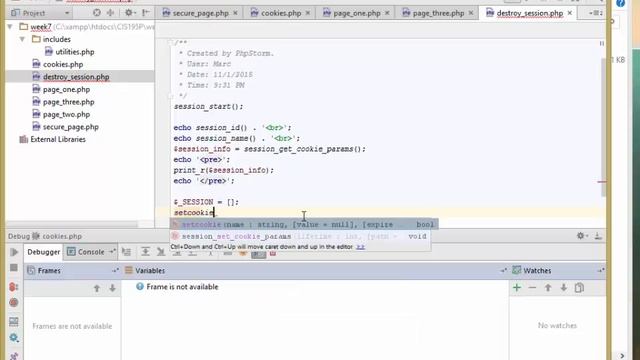
Task: Open Project panel settings gear
Action: [x=129, y=13]
